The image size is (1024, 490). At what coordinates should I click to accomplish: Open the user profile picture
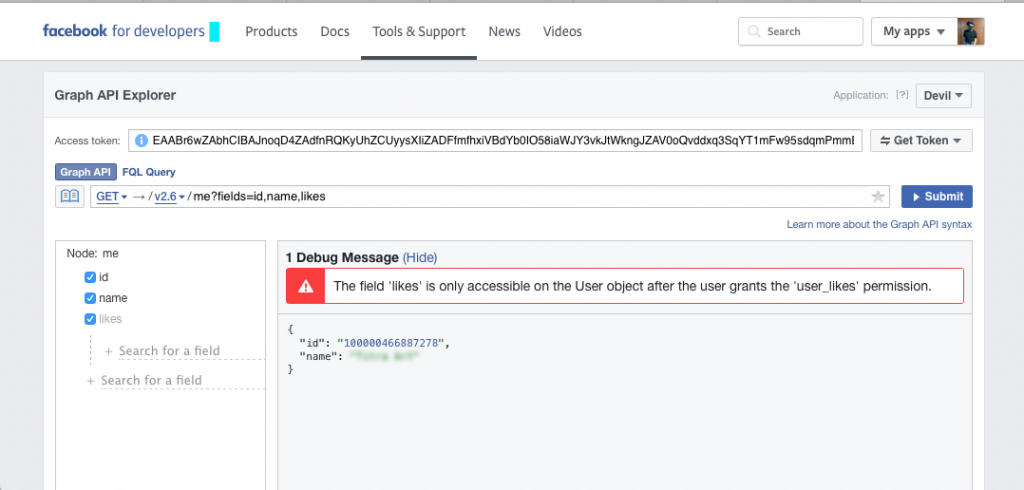click(x=971, y=31)
